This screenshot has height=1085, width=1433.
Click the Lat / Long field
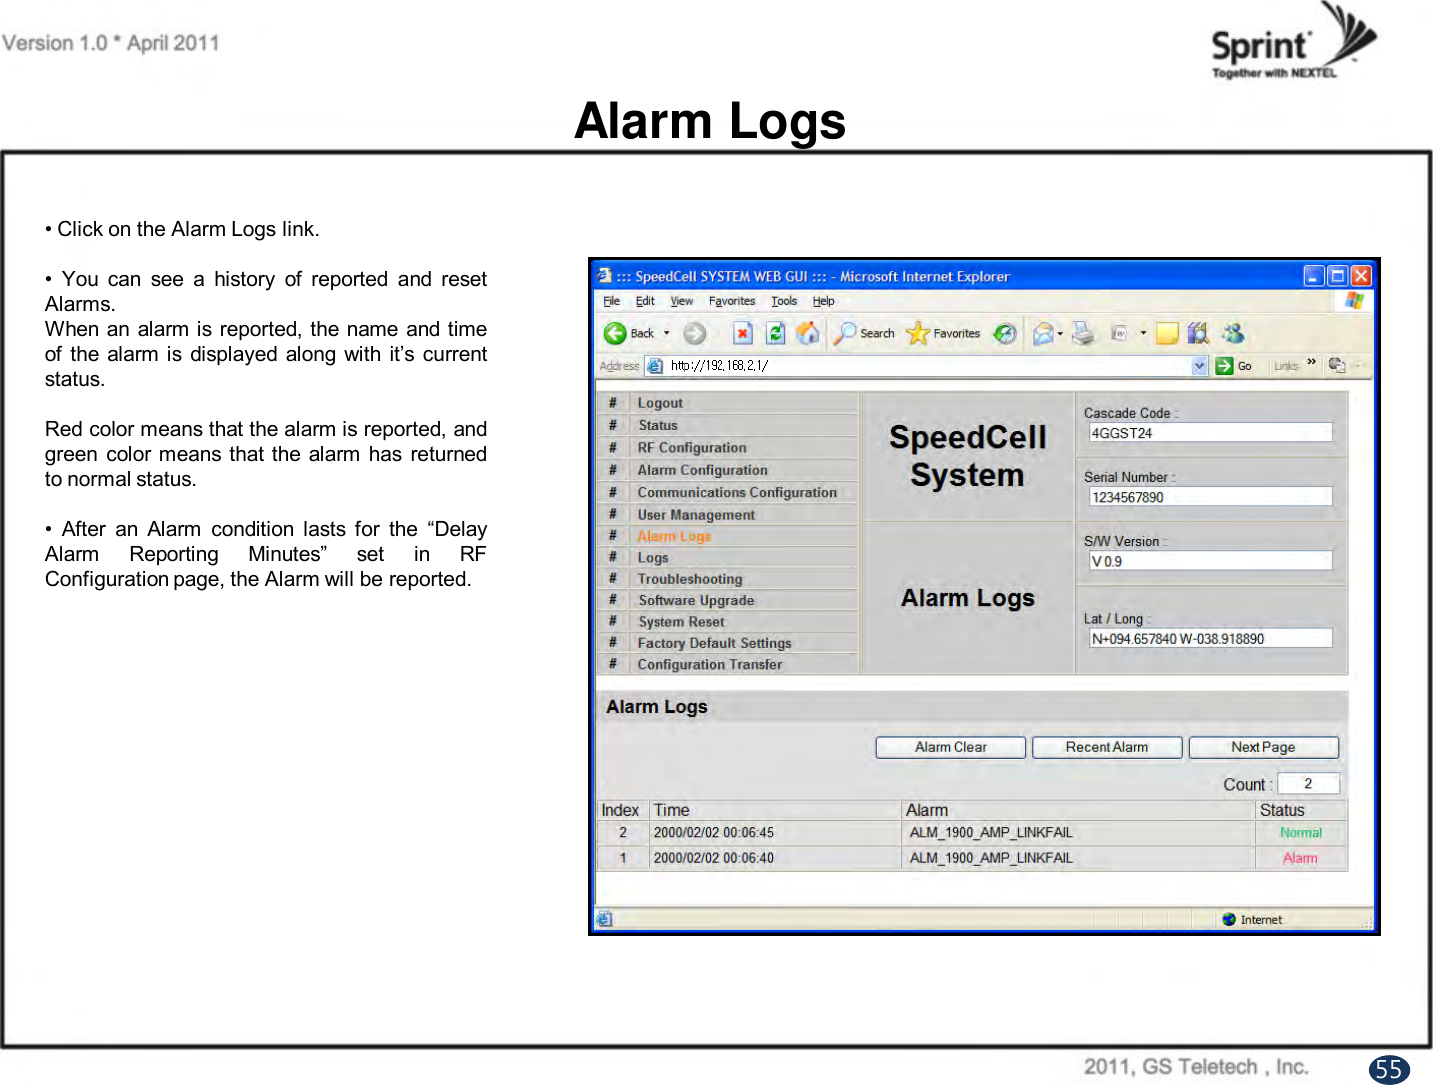tap(1210, 639)
